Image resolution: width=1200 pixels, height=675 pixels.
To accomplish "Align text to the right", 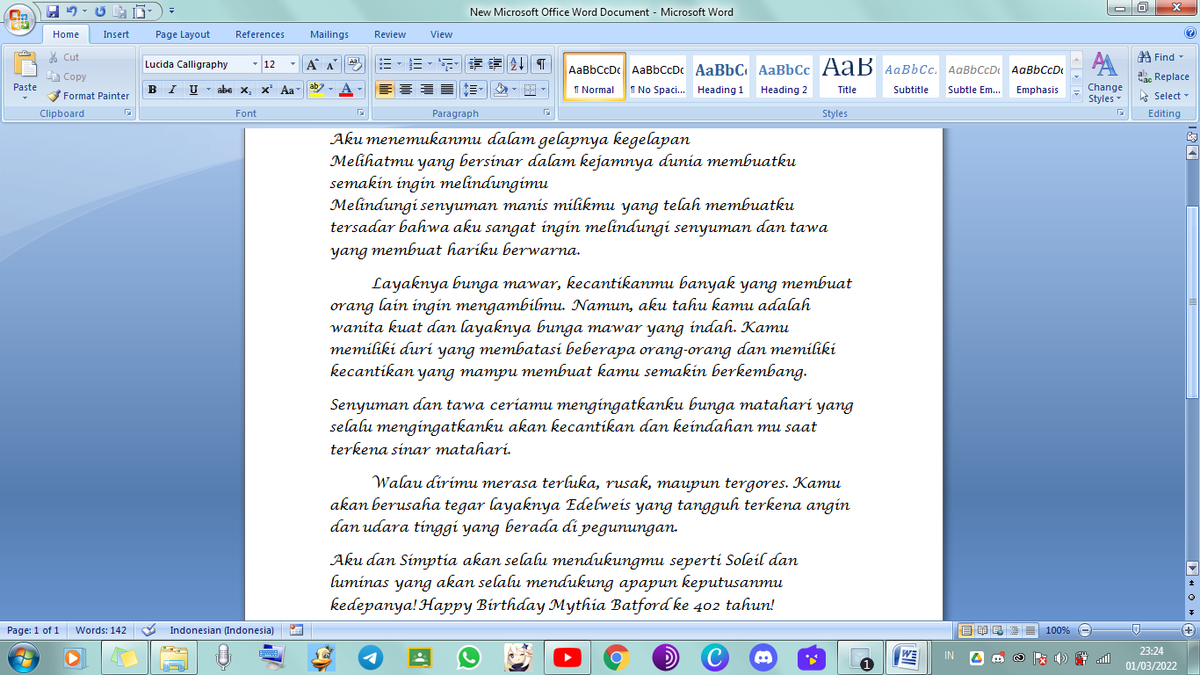I will click(425, 89).
